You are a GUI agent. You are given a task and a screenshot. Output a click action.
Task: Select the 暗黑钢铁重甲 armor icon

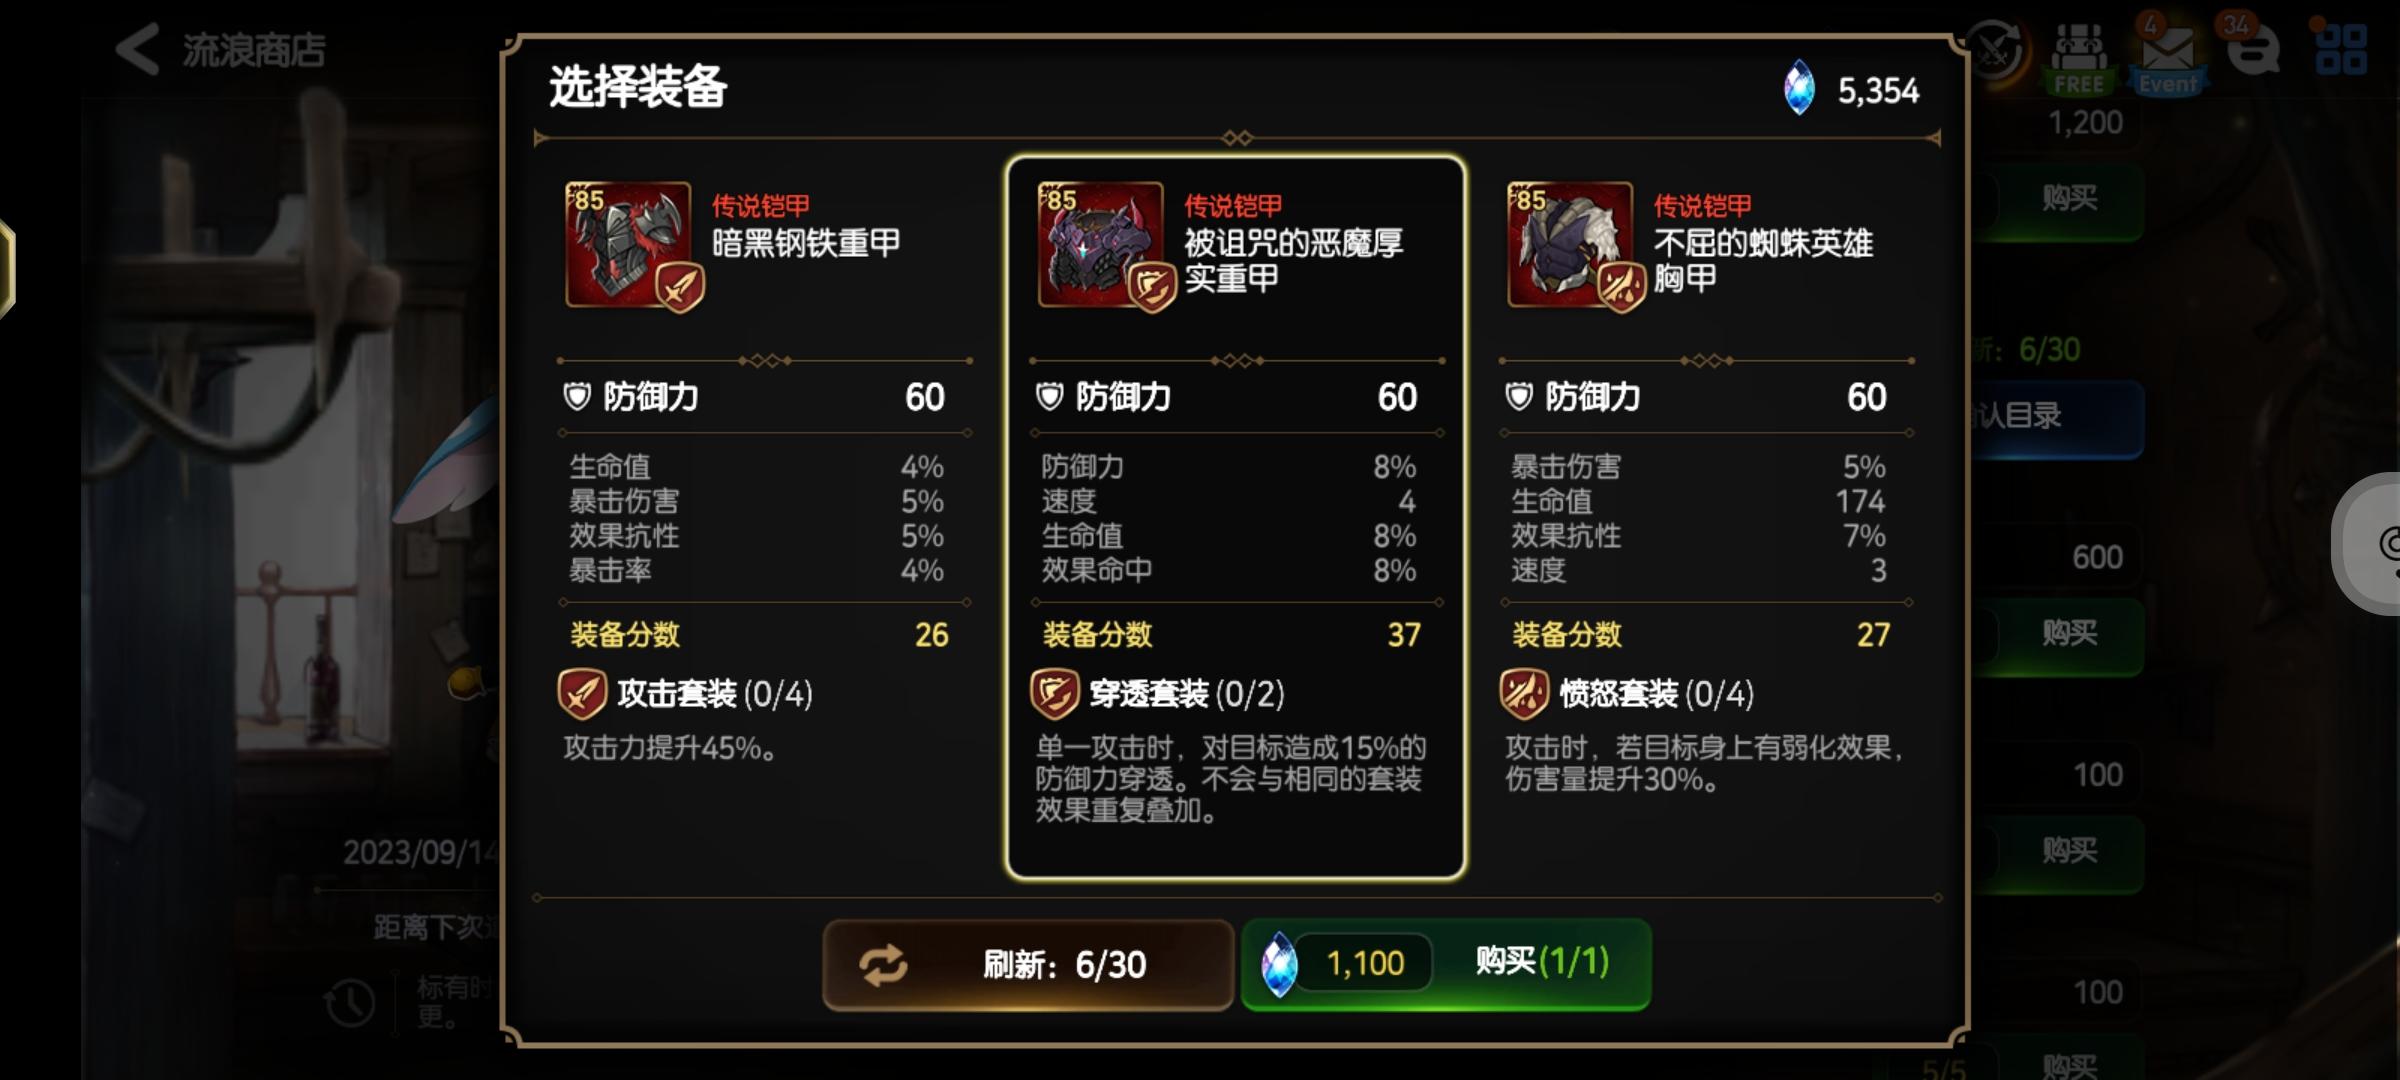(628, 244)
